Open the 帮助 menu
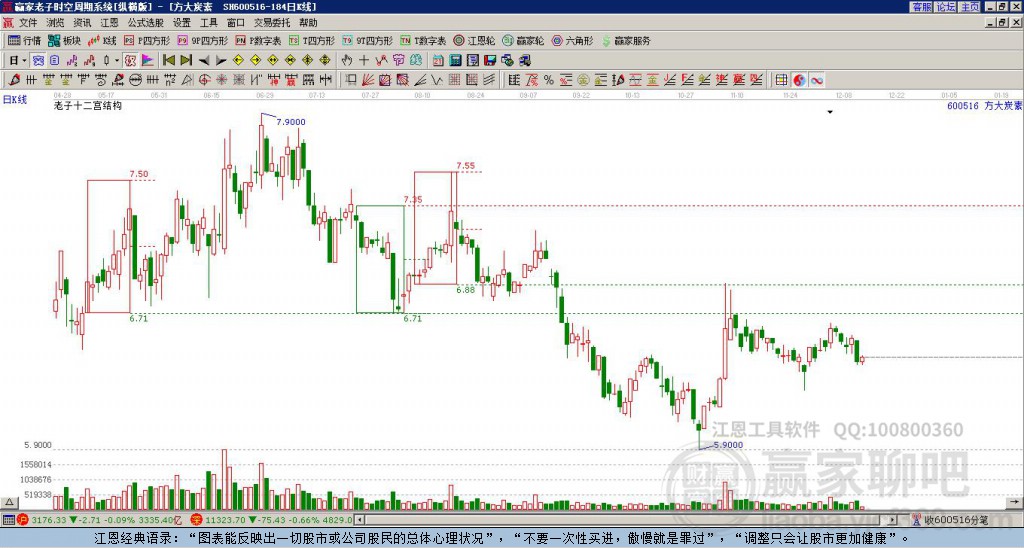Screen dimensions: 1024x548 tap(308, 23)
